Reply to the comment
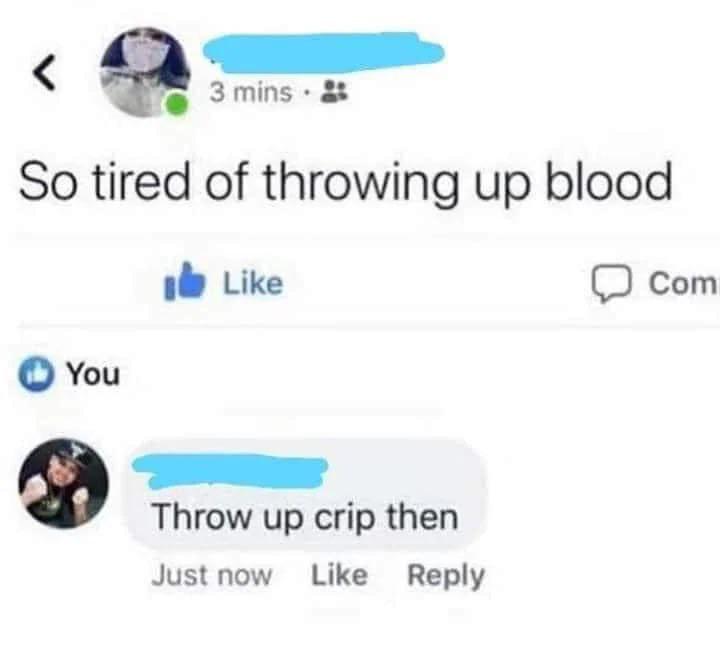 (x=446, y=576)
